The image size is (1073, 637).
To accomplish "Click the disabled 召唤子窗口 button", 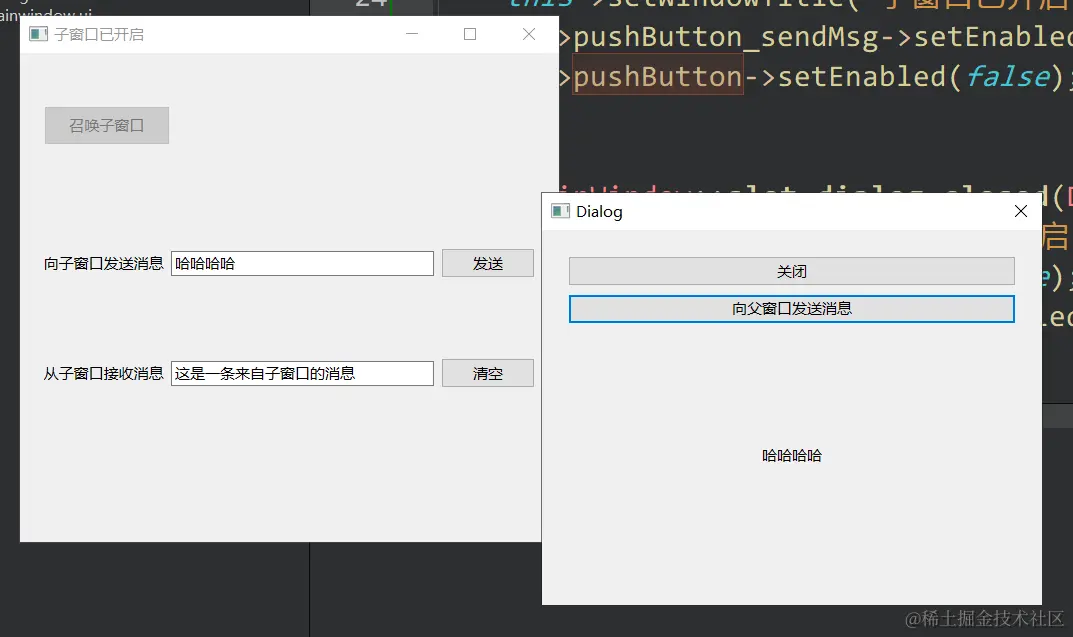I will pos(107,125).
